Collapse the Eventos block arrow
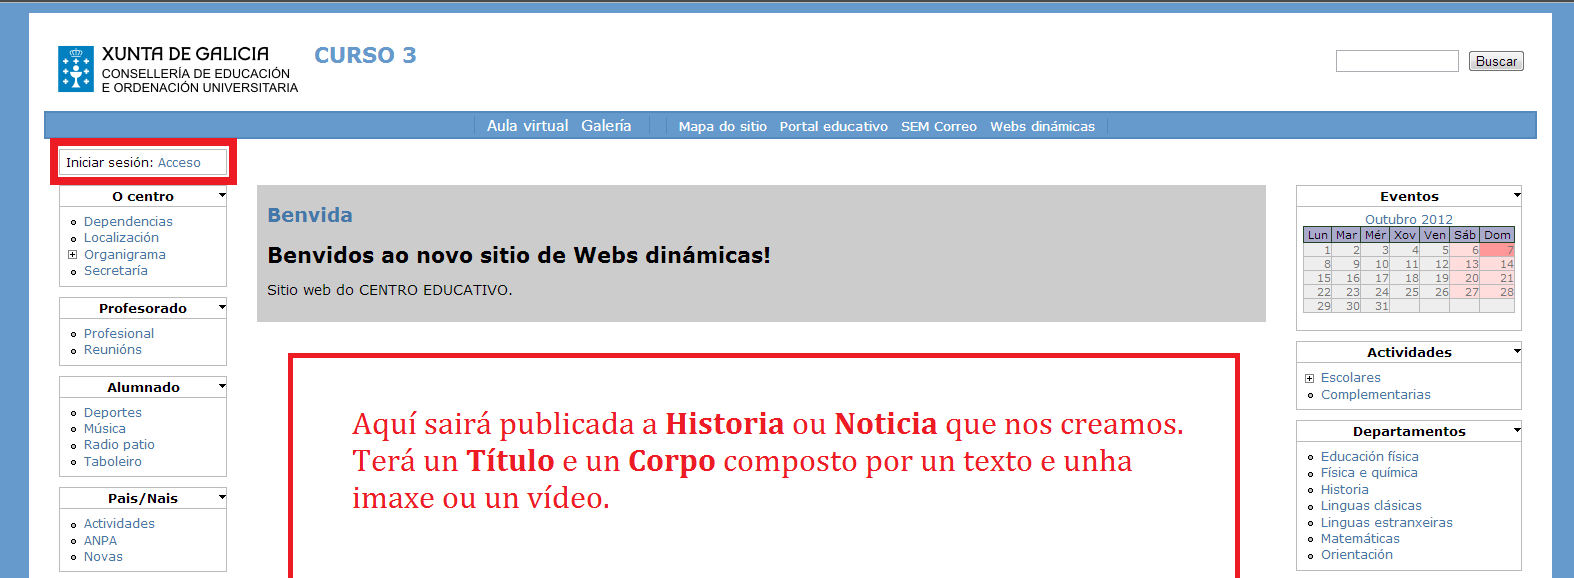The image size is (1574, 578). (x=1516, y=196)
